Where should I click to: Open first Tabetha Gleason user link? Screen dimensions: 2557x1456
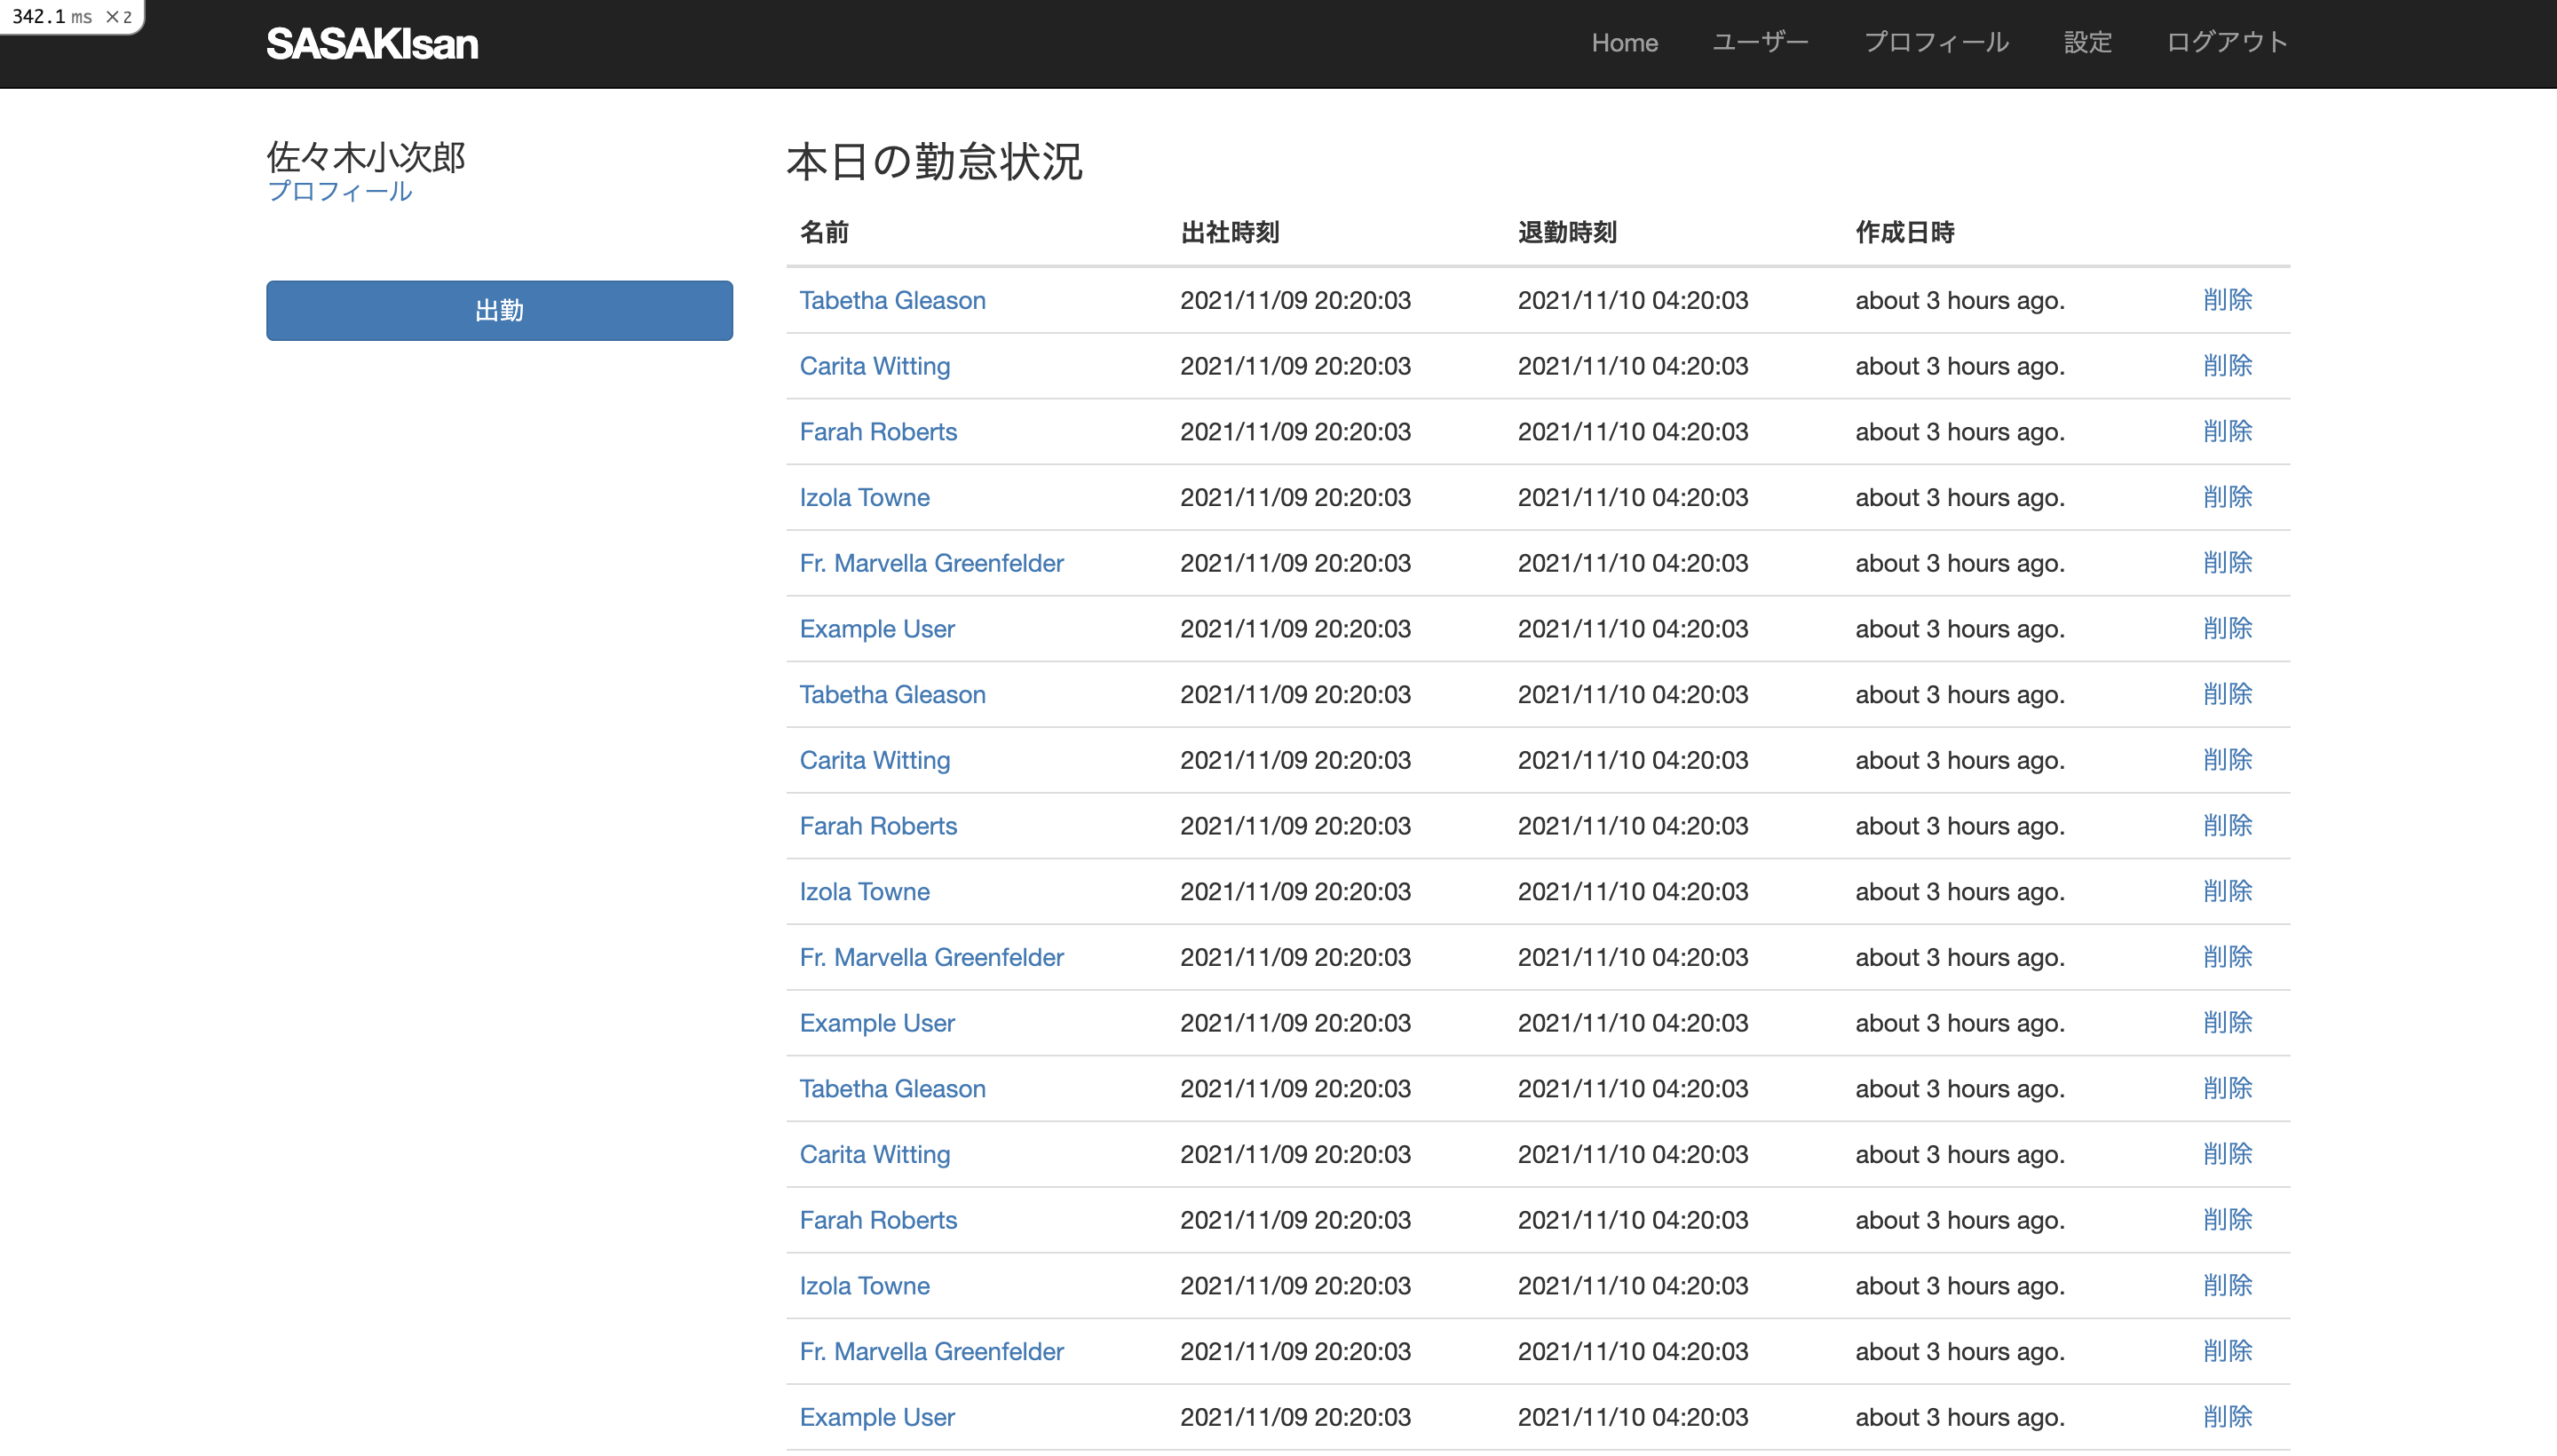click(892, 300)
